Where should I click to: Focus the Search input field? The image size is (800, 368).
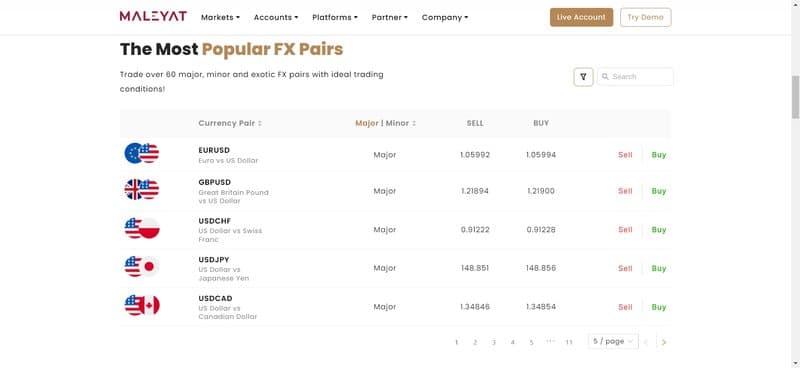point(635,77)
